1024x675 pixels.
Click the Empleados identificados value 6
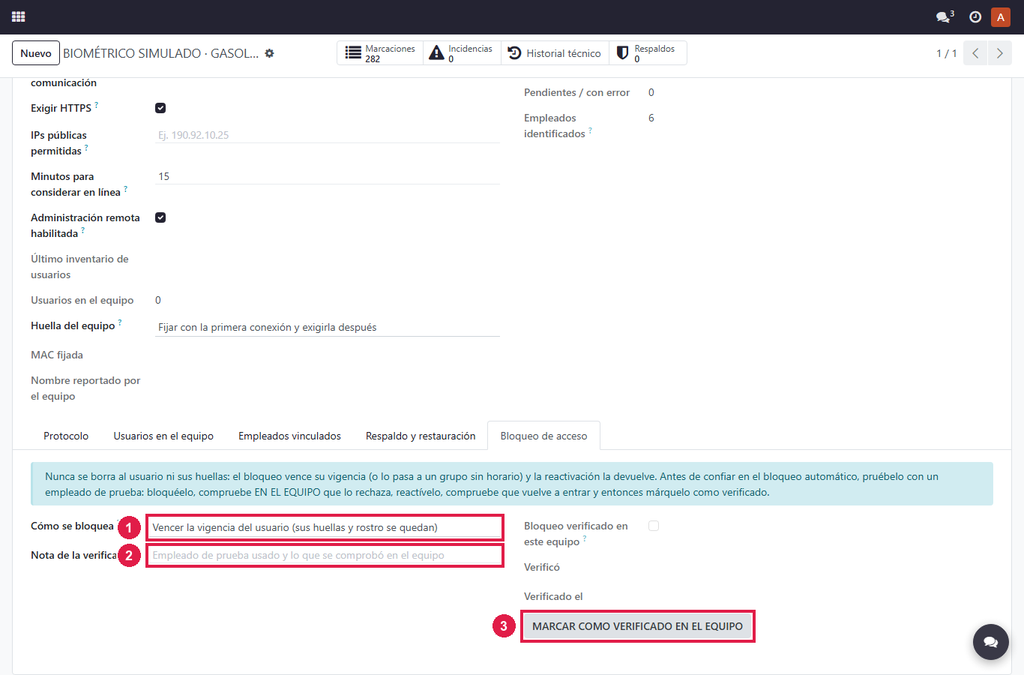(651, 118)
